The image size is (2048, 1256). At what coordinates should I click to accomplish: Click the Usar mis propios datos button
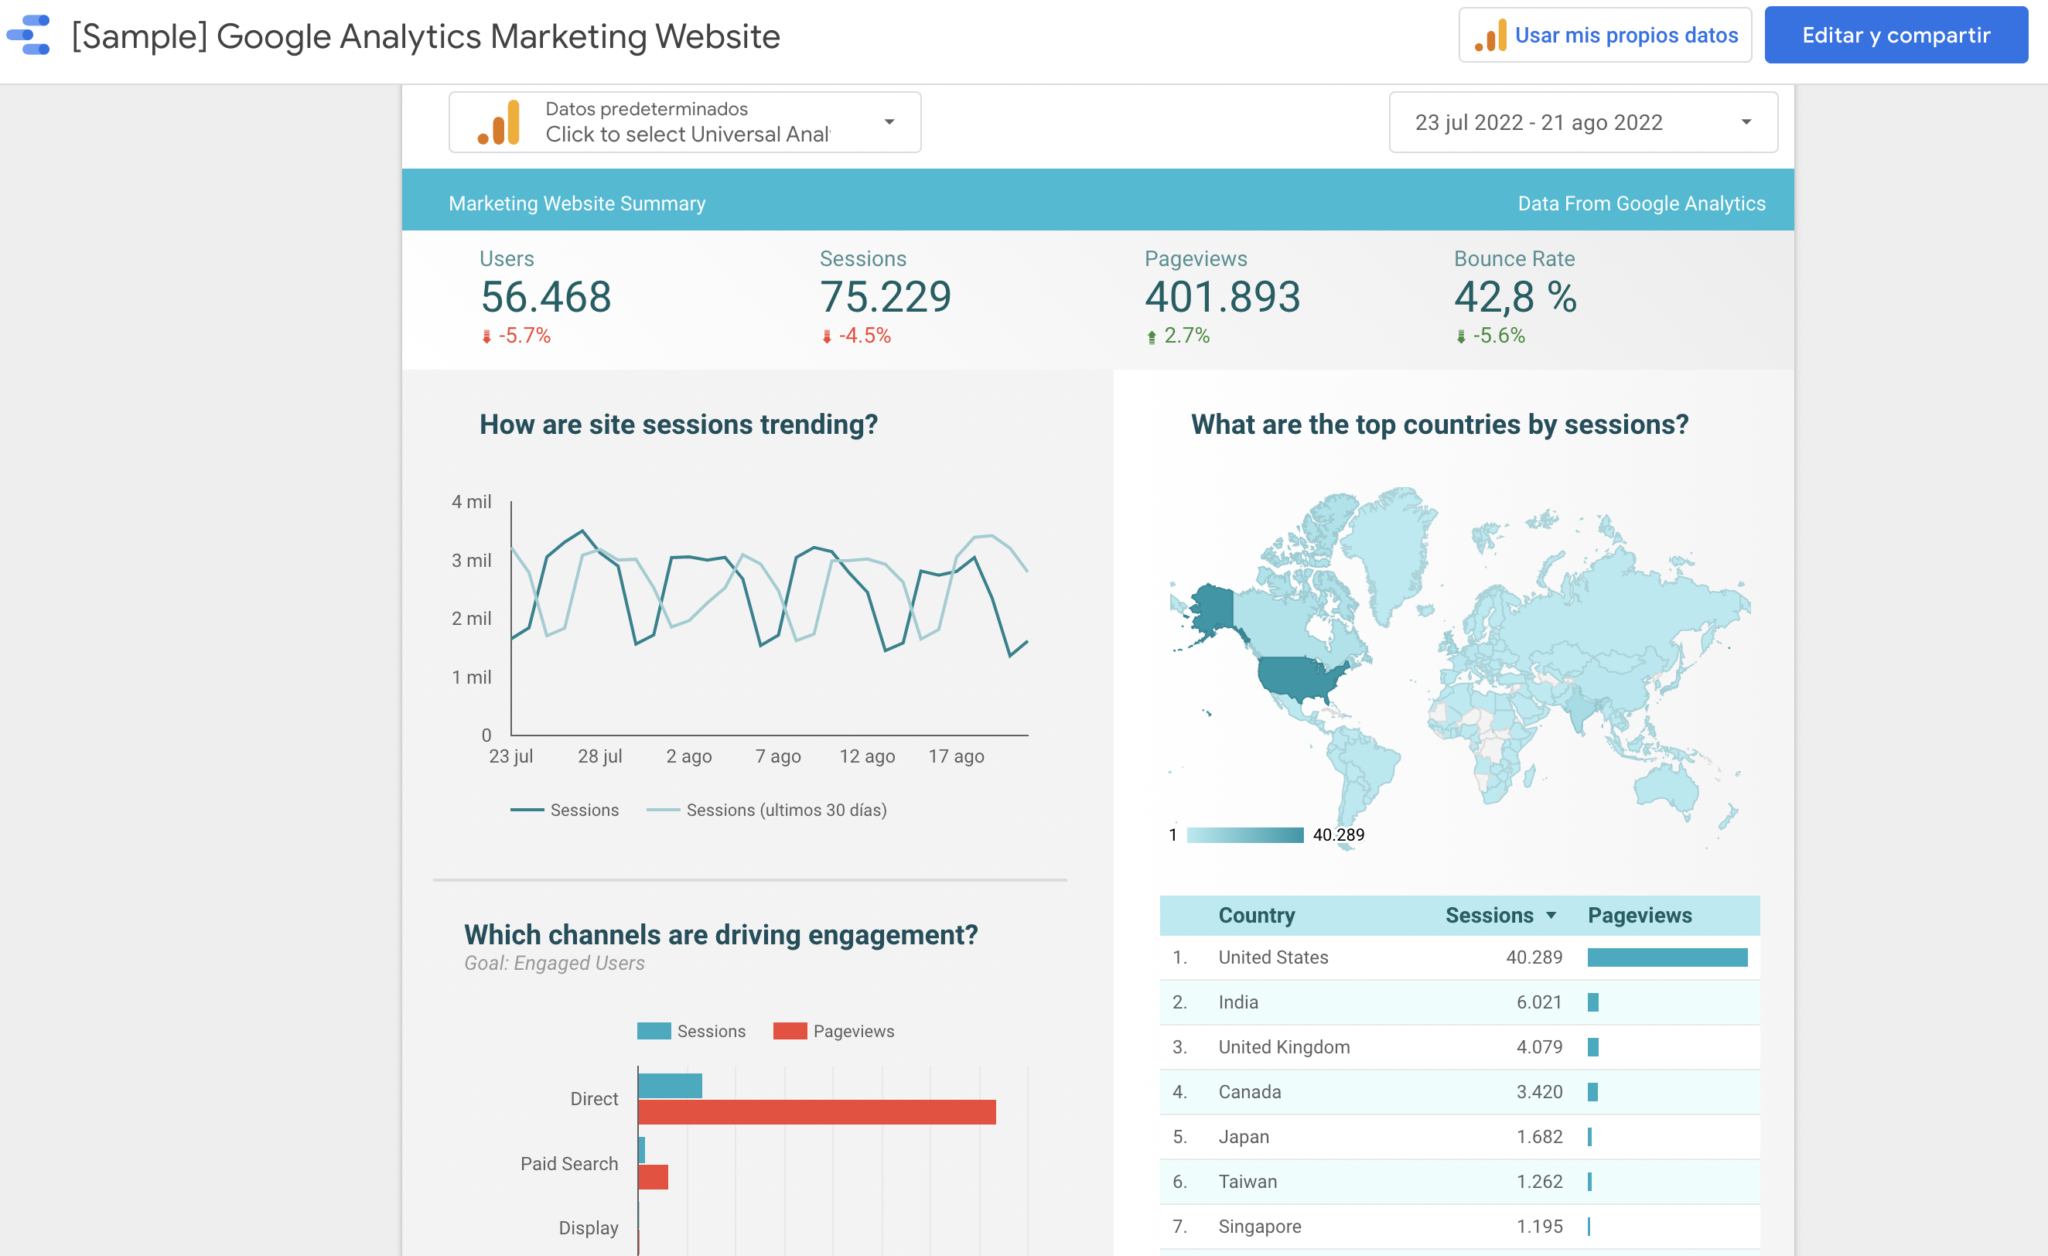[x=1605, y=36]
